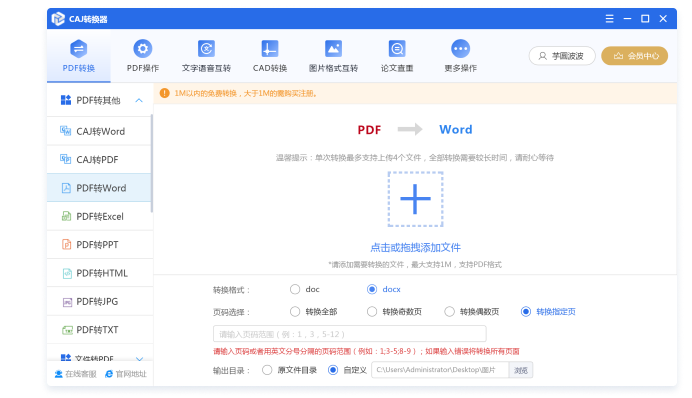Image resolution: width=692 pixels, height=398 pixels.
Task: Collapse the PDF转其他 section chevron
Action: 139,100
